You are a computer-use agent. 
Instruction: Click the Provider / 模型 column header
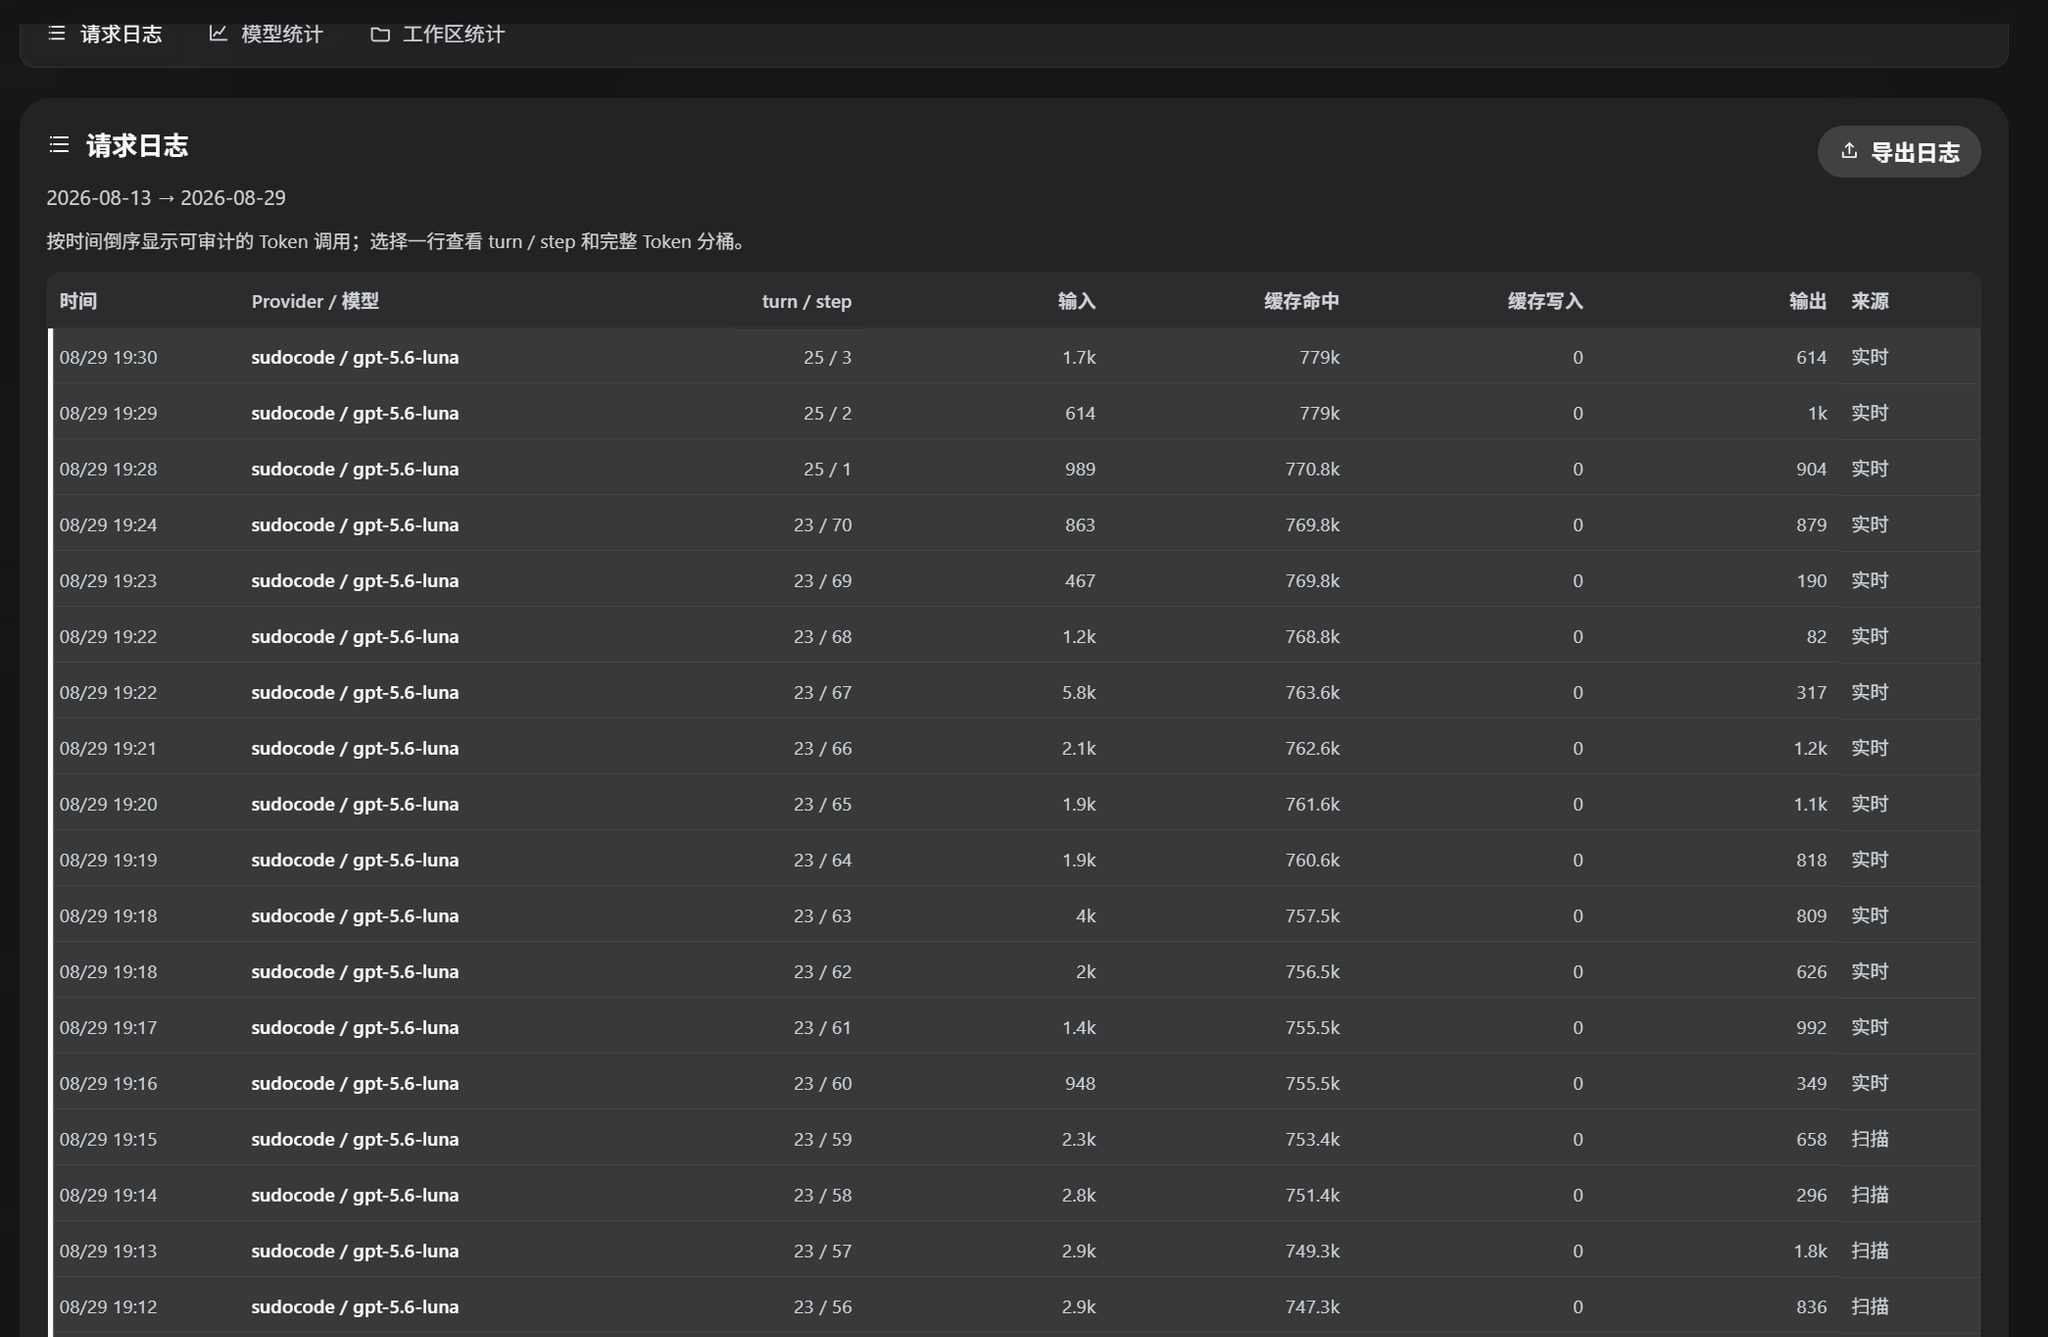(x=315, y=301)
